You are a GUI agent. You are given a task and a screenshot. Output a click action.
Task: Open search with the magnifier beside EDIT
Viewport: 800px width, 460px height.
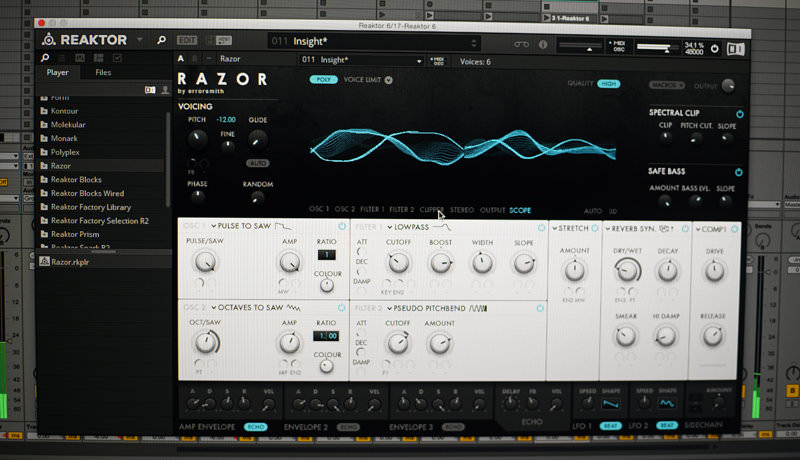coord(161,40)
